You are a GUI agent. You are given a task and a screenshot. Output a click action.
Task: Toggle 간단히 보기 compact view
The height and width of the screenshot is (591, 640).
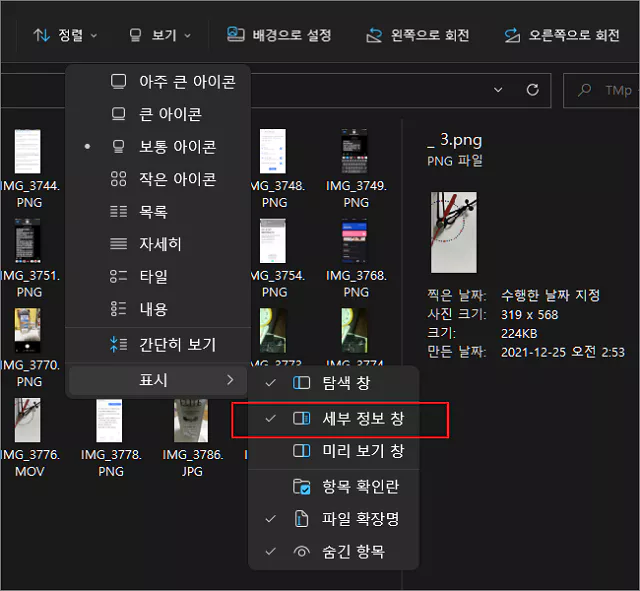(158, 345)
